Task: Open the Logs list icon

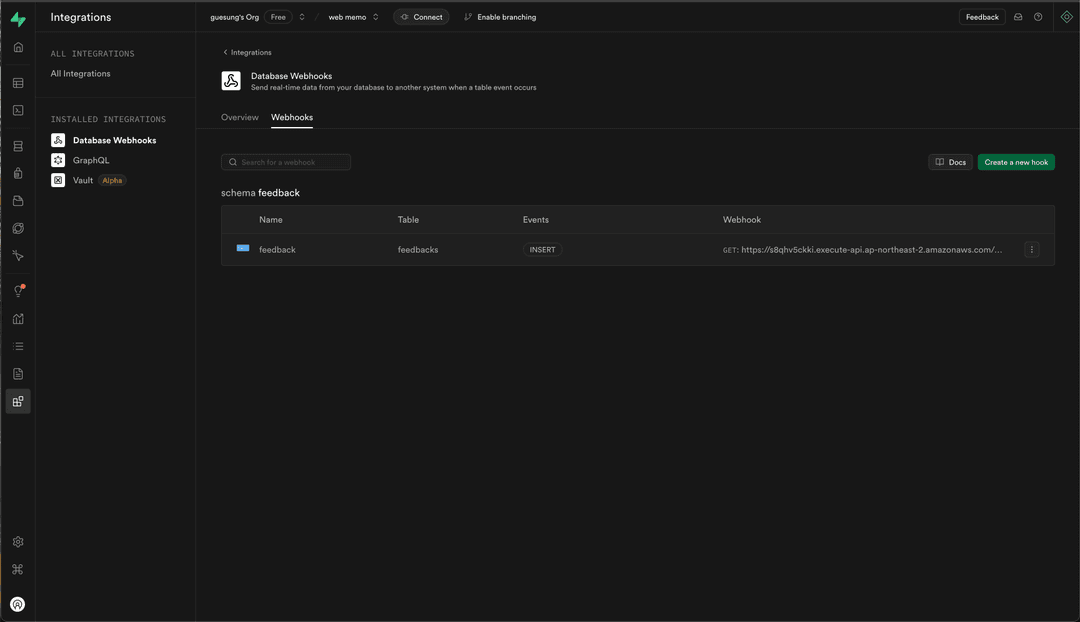Action: point(18,346)
